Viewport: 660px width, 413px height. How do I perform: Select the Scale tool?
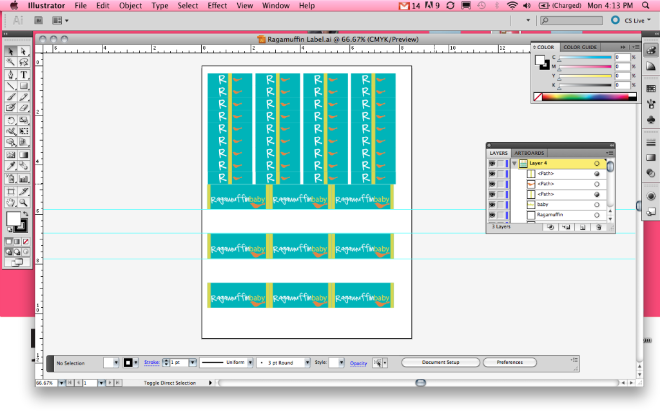tap(24, 120)
